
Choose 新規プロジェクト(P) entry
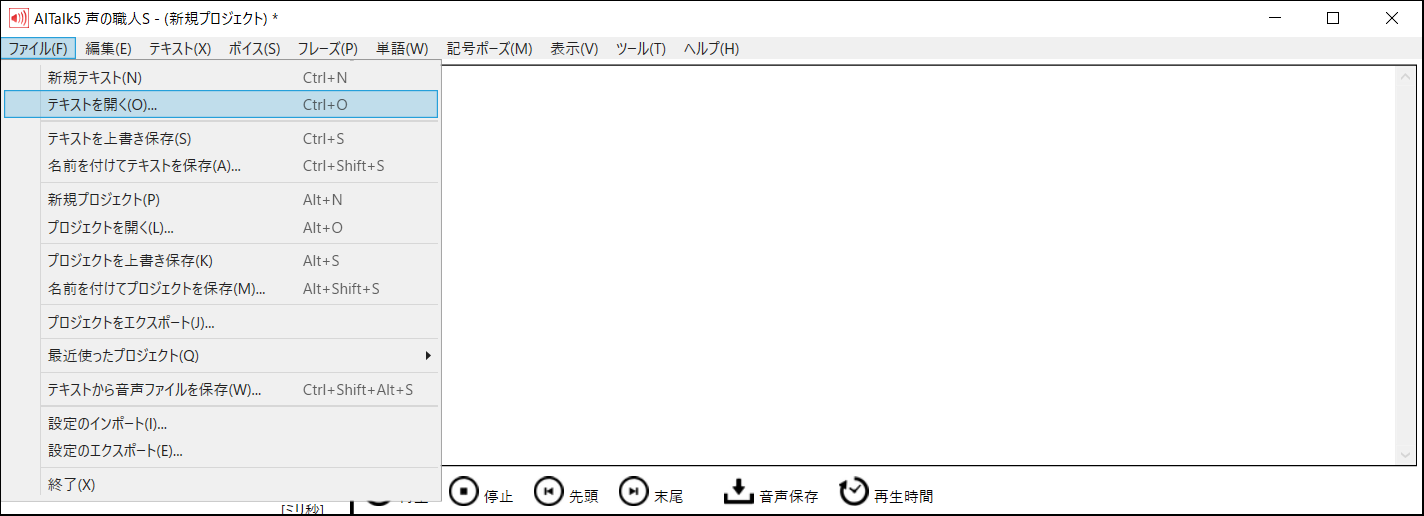click(x=221, y=200)
